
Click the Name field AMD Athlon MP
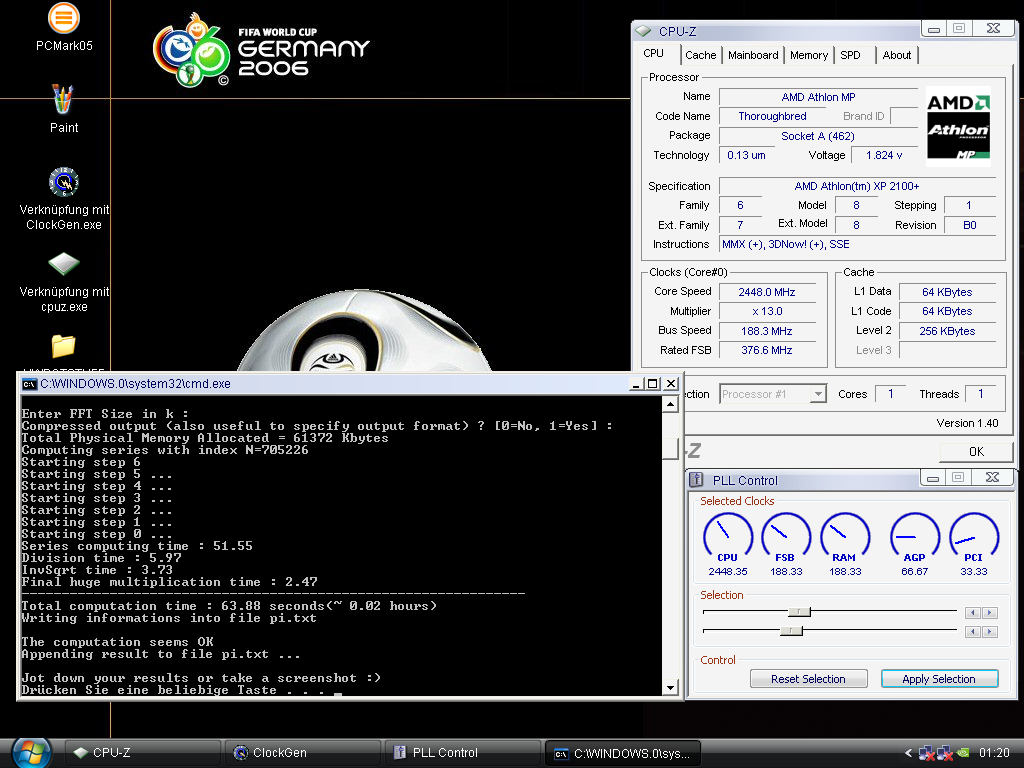tap(818, 97)
